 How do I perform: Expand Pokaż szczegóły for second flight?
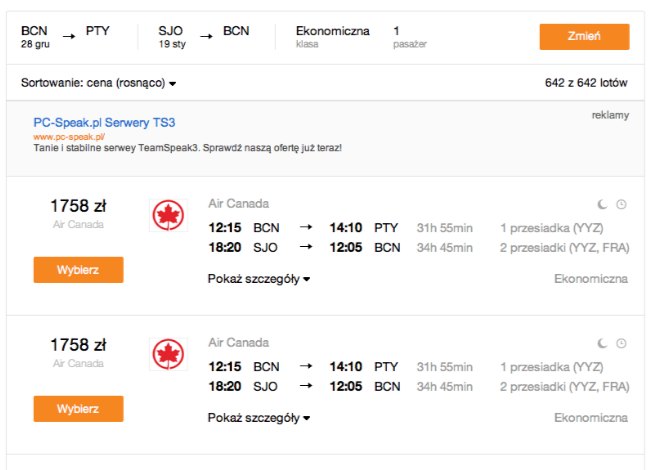[x=259, y=417]
